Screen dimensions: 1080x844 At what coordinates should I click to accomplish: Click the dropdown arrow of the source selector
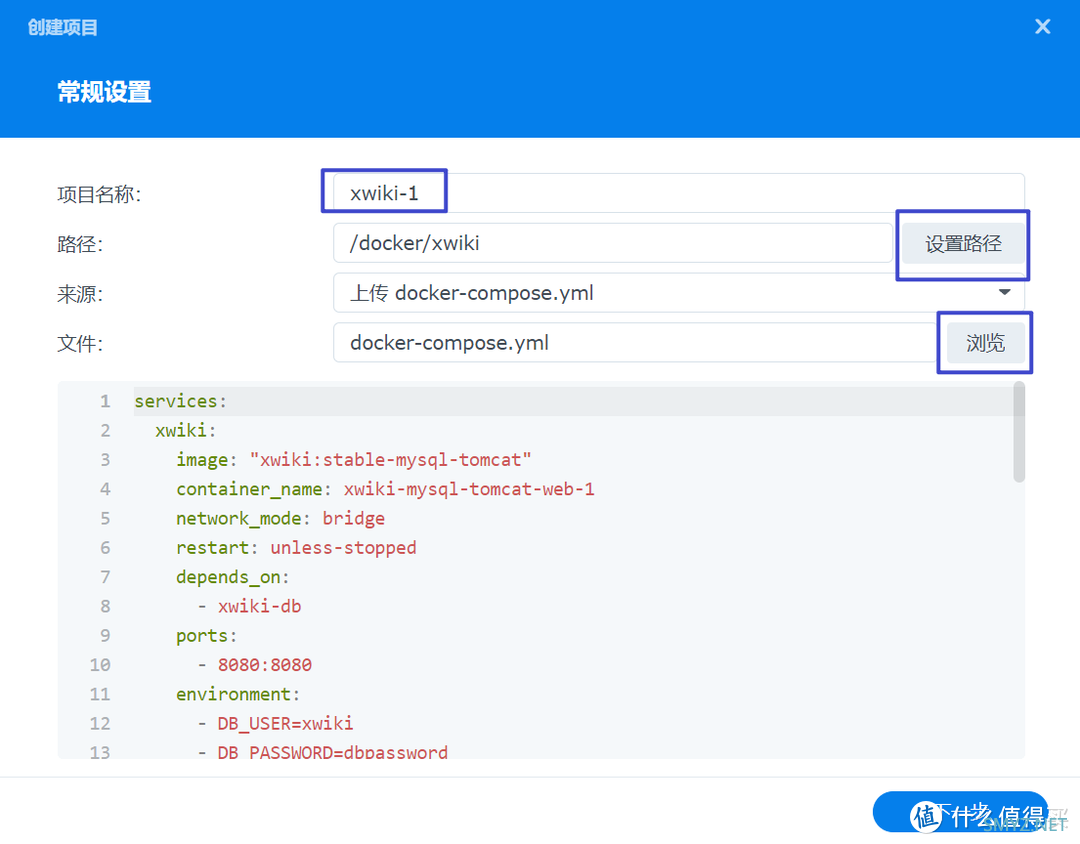coord(1004,292)
